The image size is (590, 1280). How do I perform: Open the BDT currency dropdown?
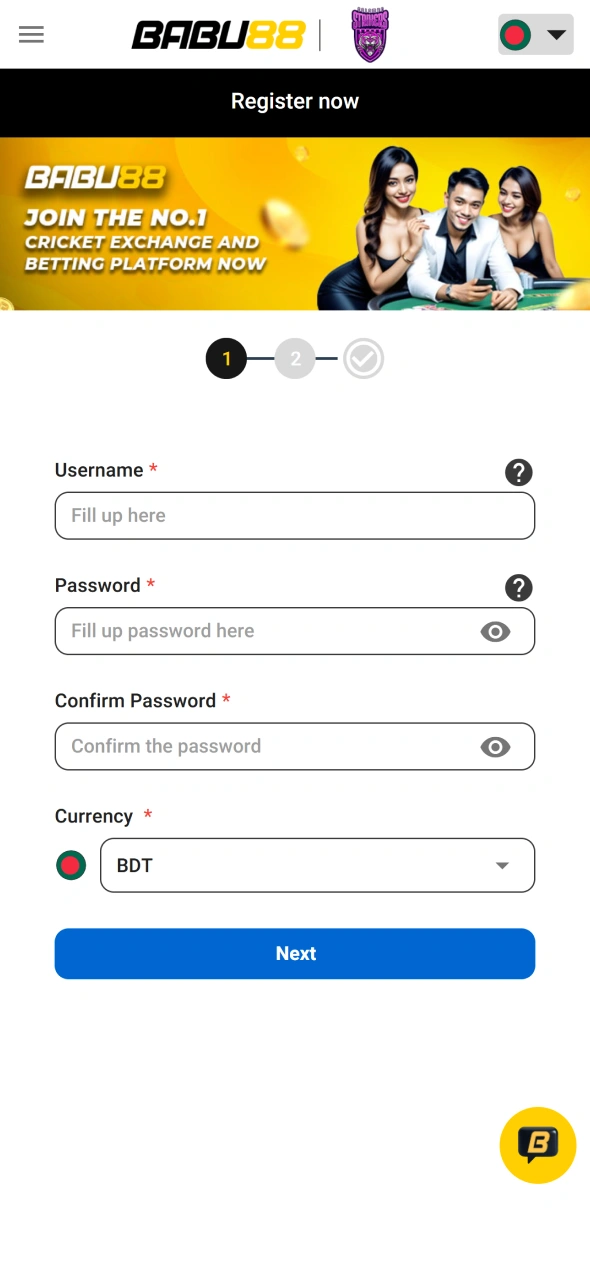317,865
